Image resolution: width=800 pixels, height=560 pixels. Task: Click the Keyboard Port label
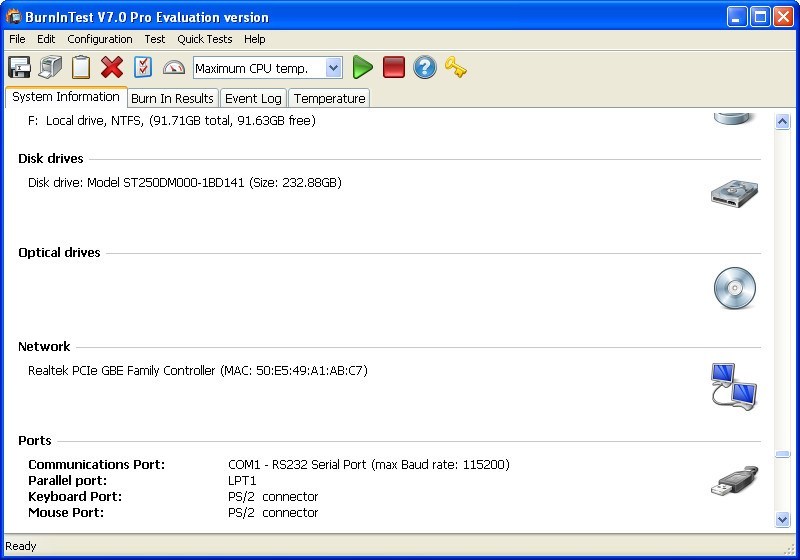(x=75, y=496)
